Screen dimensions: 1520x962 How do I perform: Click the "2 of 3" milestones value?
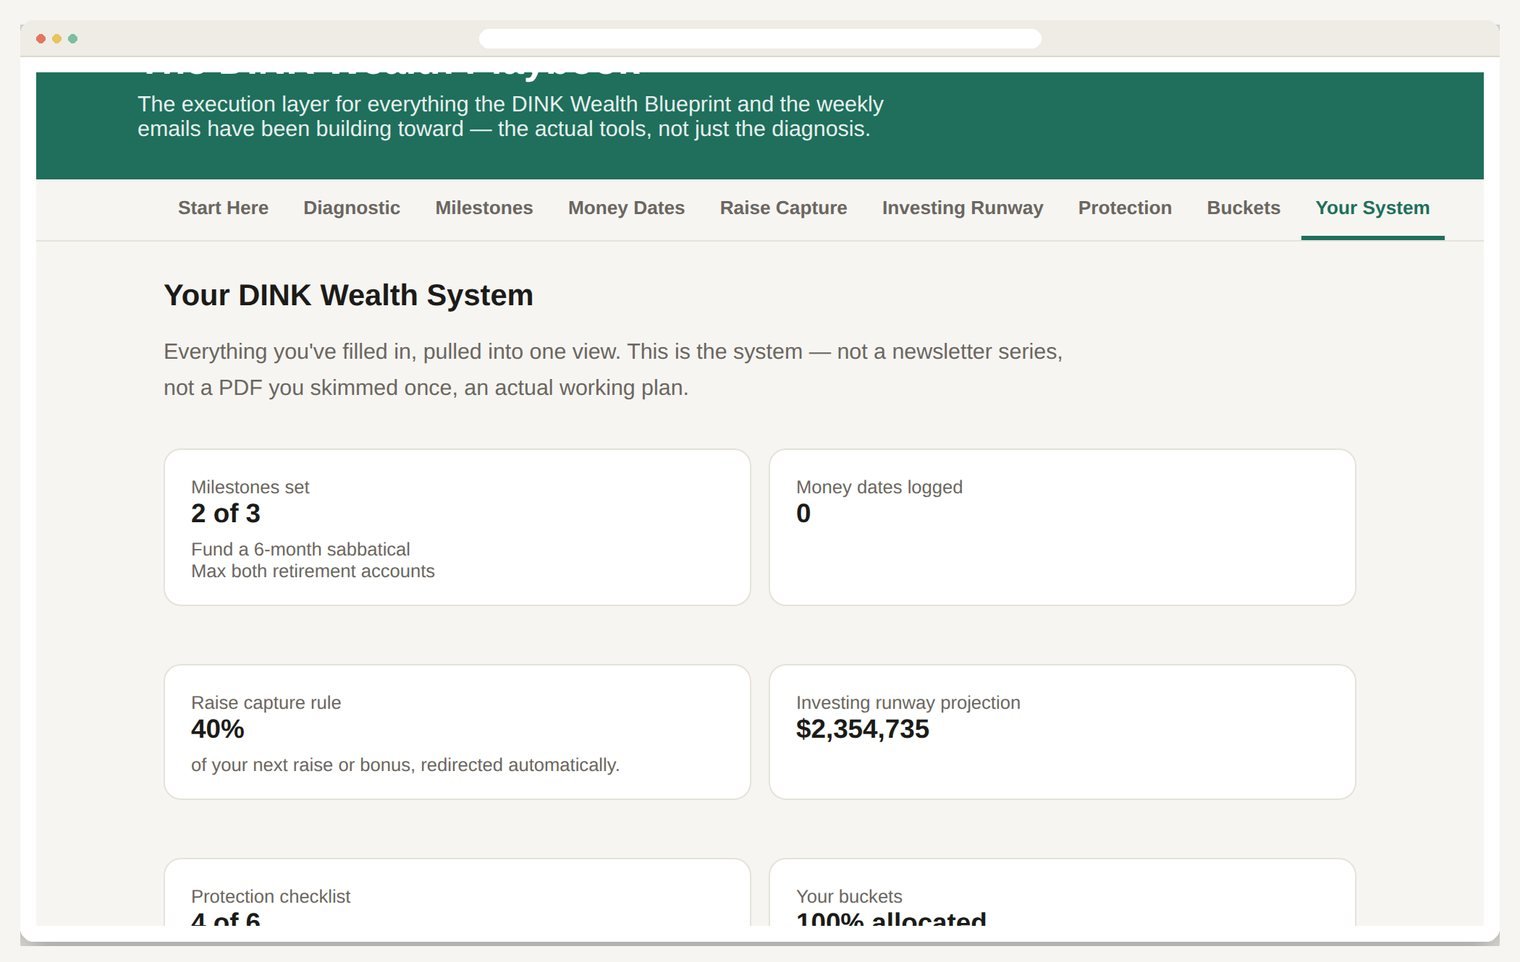[x=226, y=514]
